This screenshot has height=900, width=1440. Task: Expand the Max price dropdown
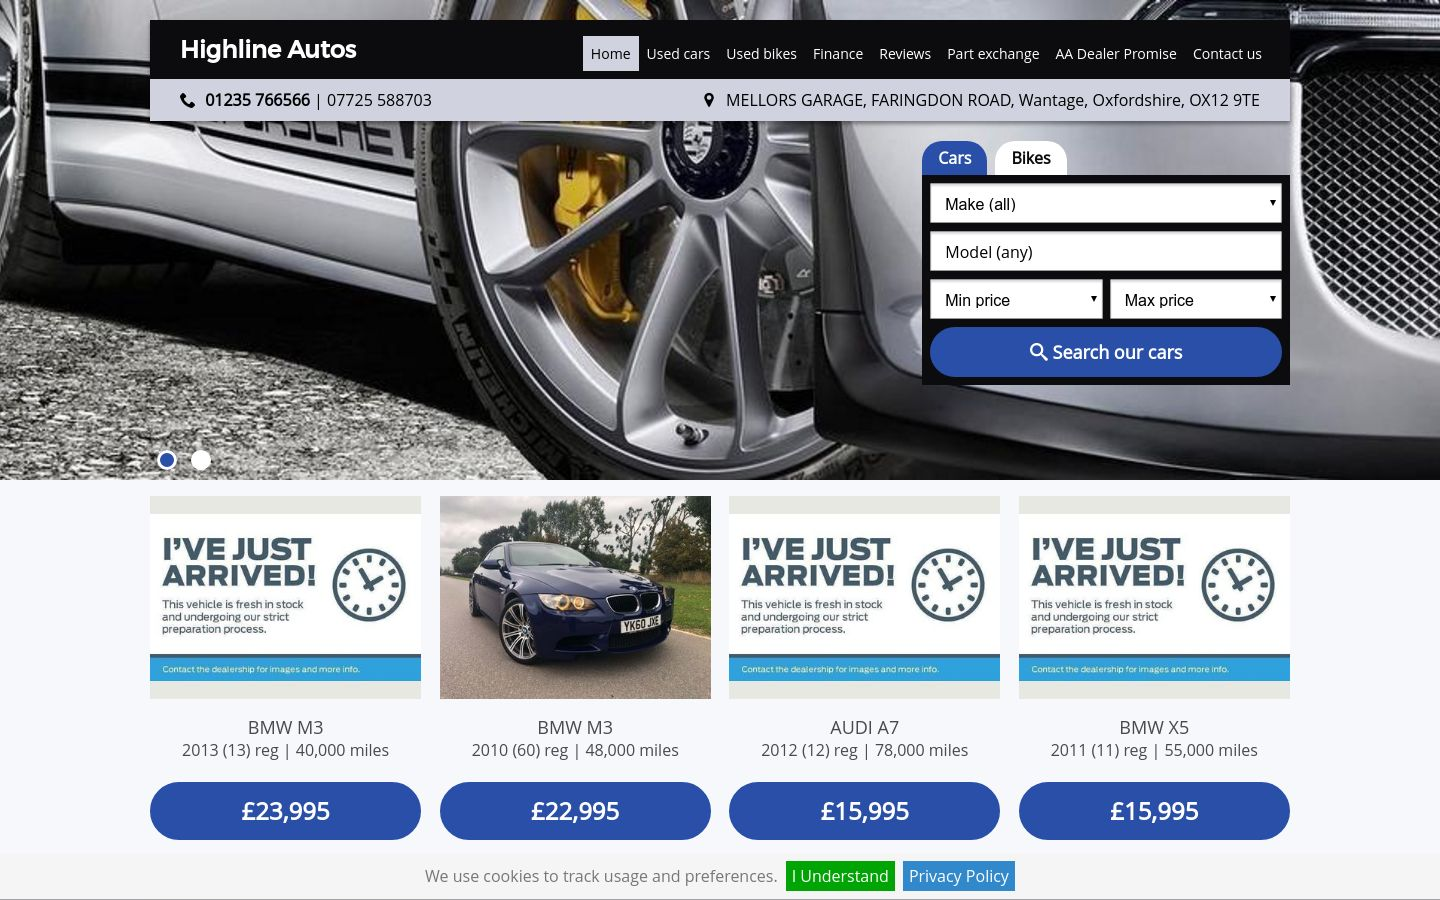coord(1196,300)
